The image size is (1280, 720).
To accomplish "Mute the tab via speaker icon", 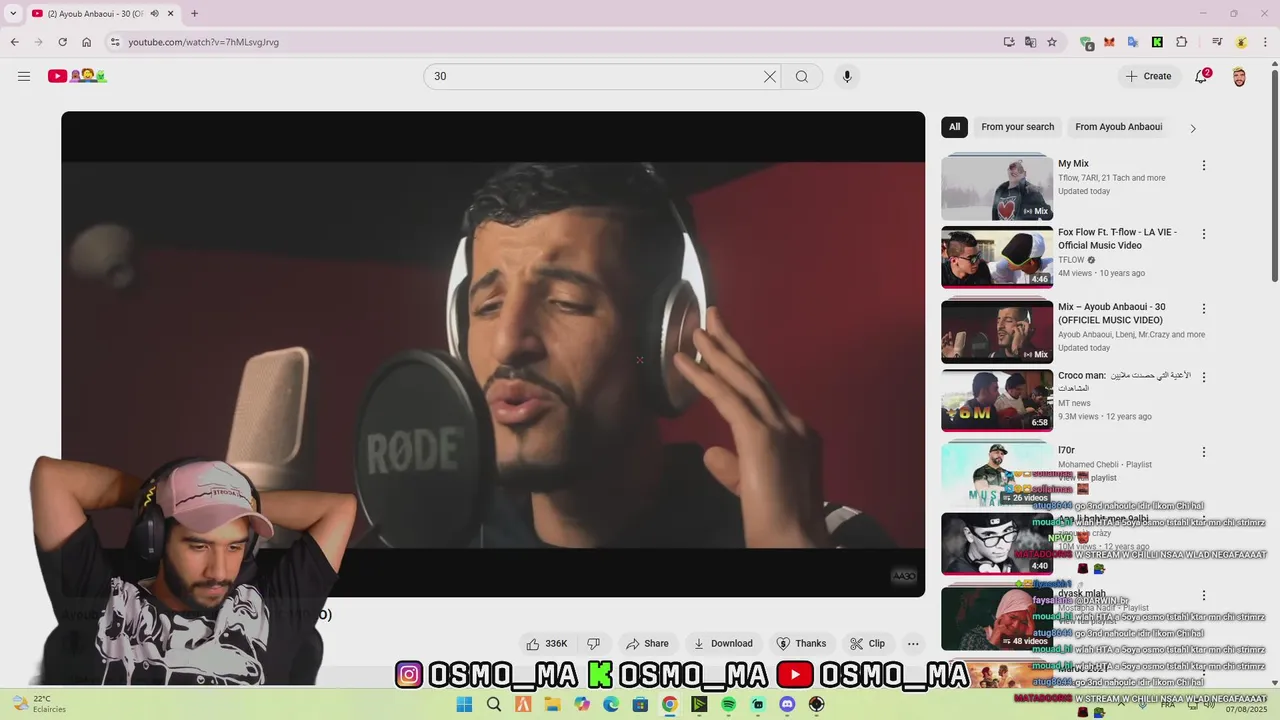I will (154, 13).
